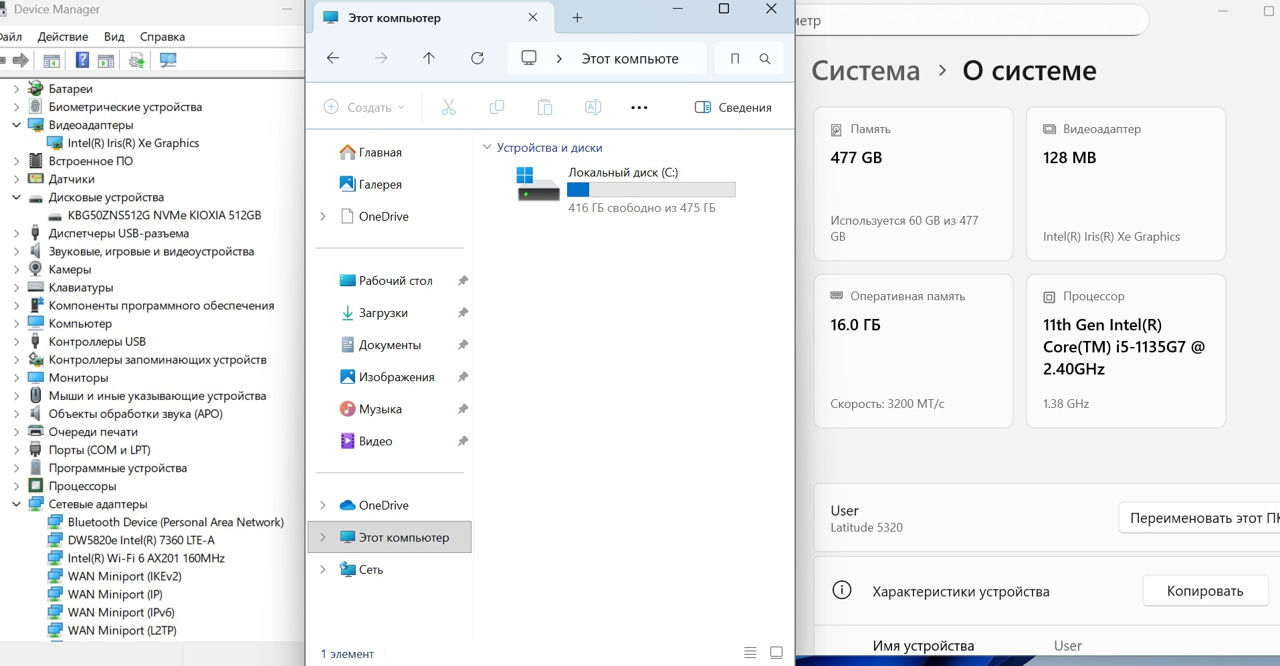Select Intel(R) Wi-Fi 6 AX201 160MHz adapter
Image resolution: width=1280 pixels, height=666 pixels.
146,558
